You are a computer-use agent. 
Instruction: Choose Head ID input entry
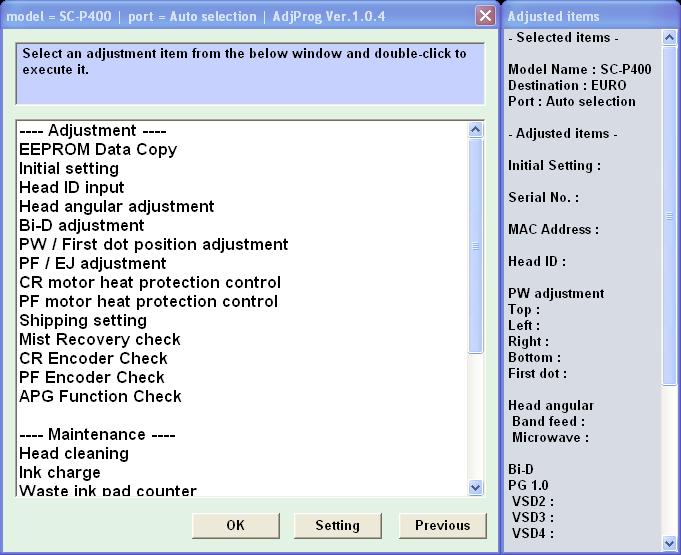[x=72, y=188]
